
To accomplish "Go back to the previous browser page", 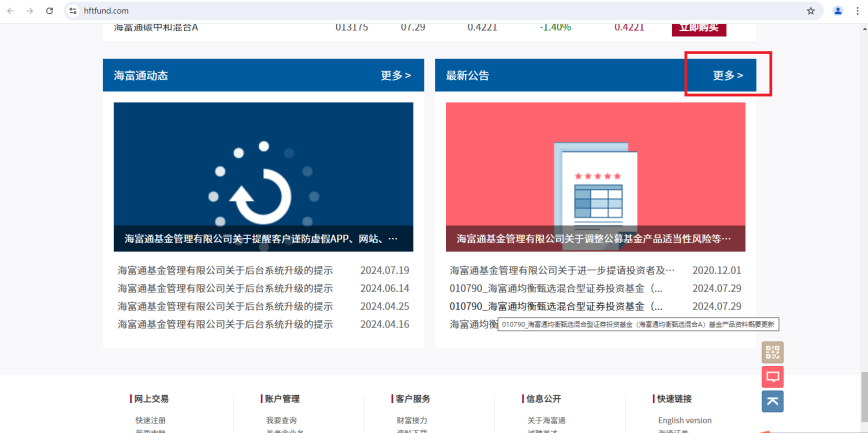I will (x=11, y=11).
